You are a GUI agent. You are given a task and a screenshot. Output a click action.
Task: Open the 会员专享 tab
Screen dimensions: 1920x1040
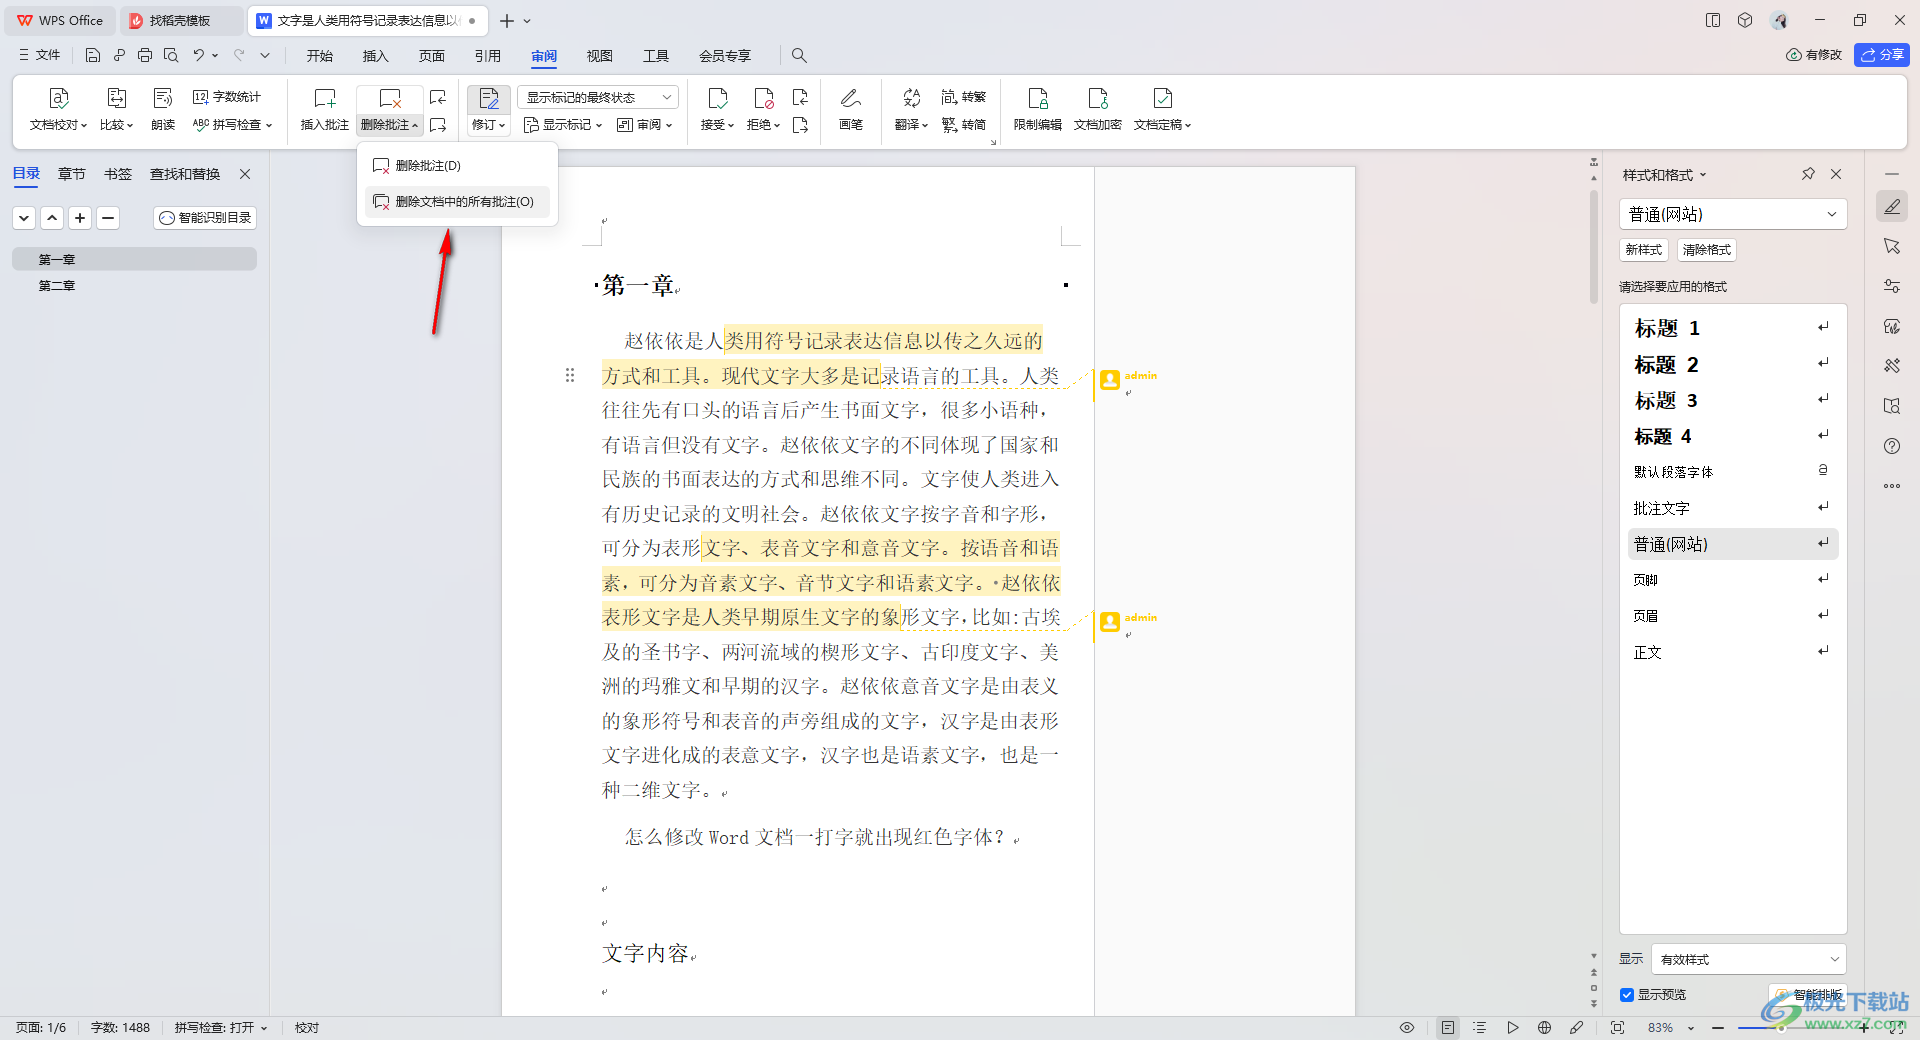coord(725,56)
